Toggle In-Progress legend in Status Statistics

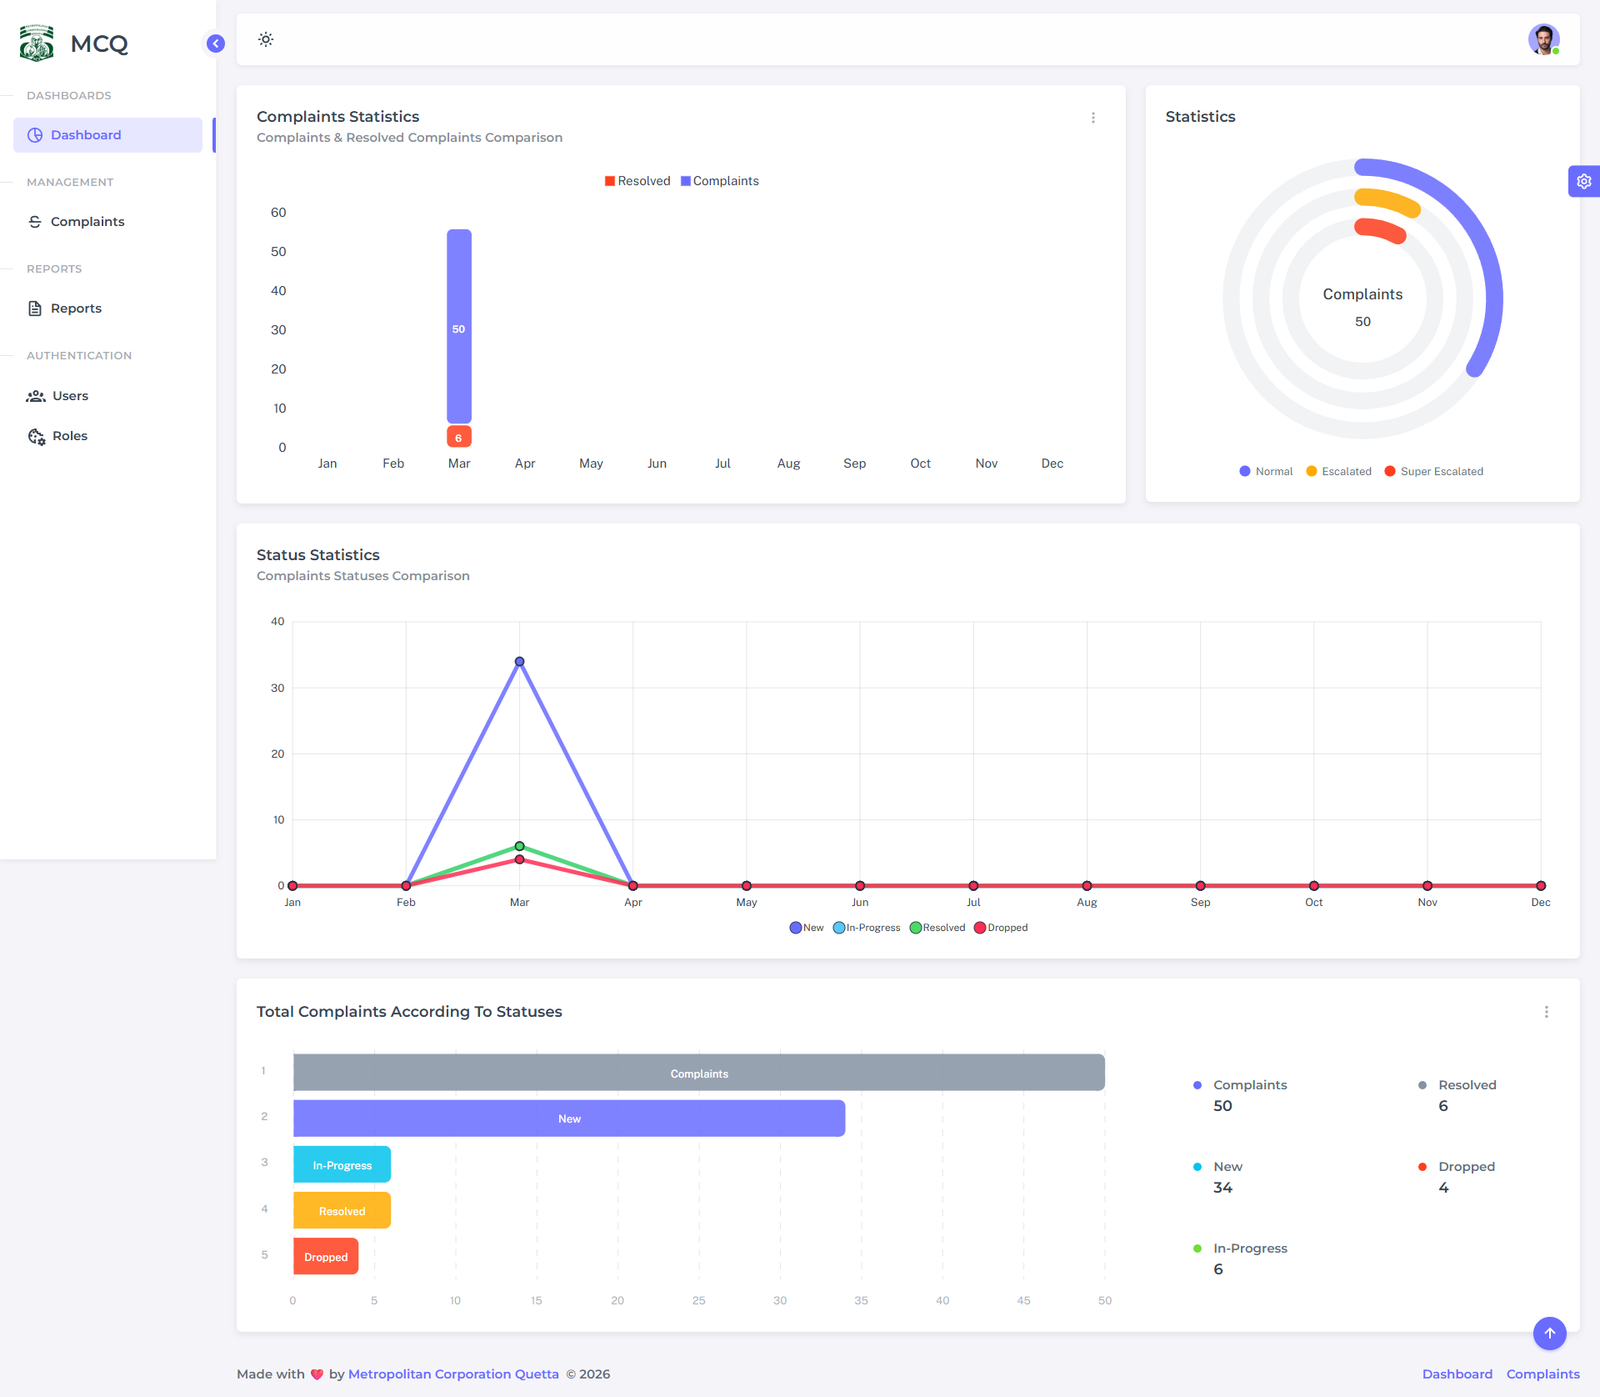tap(867, 928)
